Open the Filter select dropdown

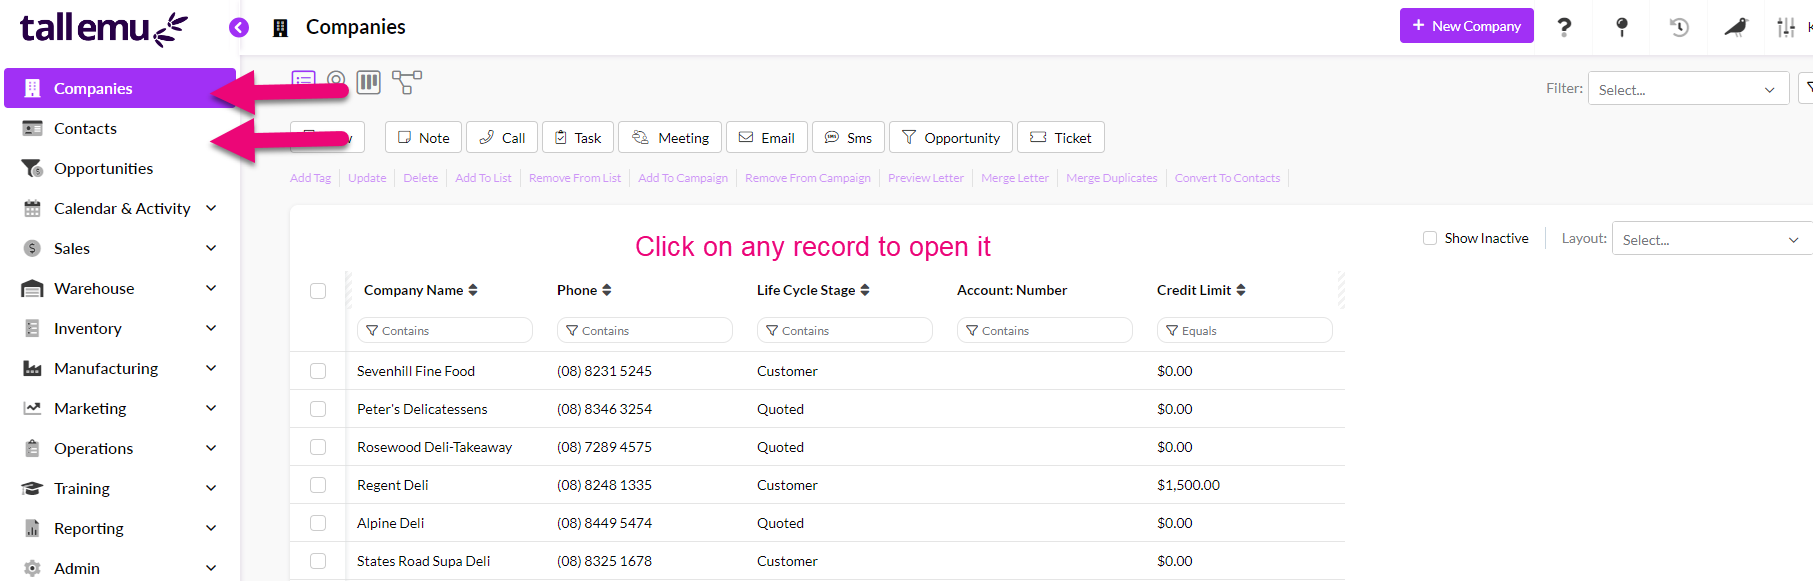click(1687, 89)
